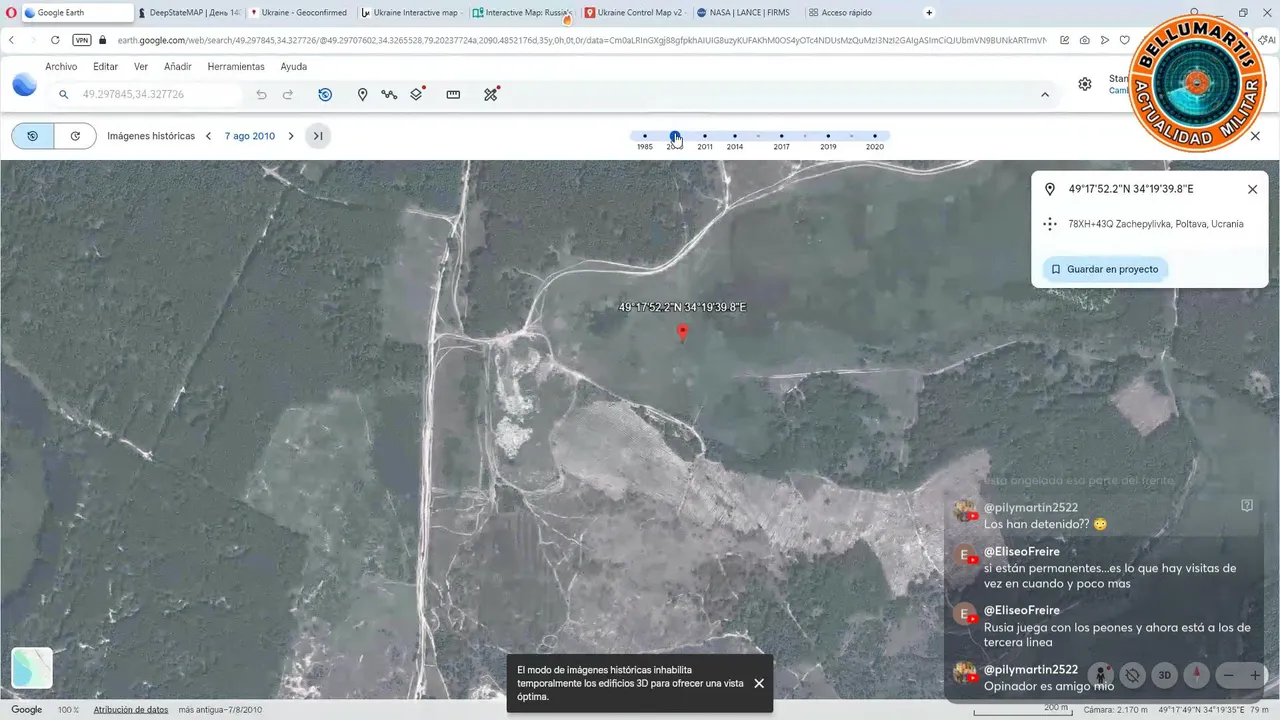This screenshot has height=720, width=1280.
Task: Click the undo arrow in the toolbar
Action: tap(261, 94)
